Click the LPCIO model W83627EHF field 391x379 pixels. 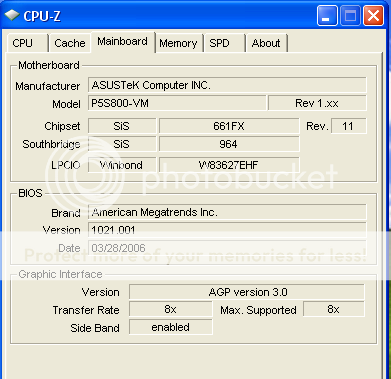coord(229,165)
